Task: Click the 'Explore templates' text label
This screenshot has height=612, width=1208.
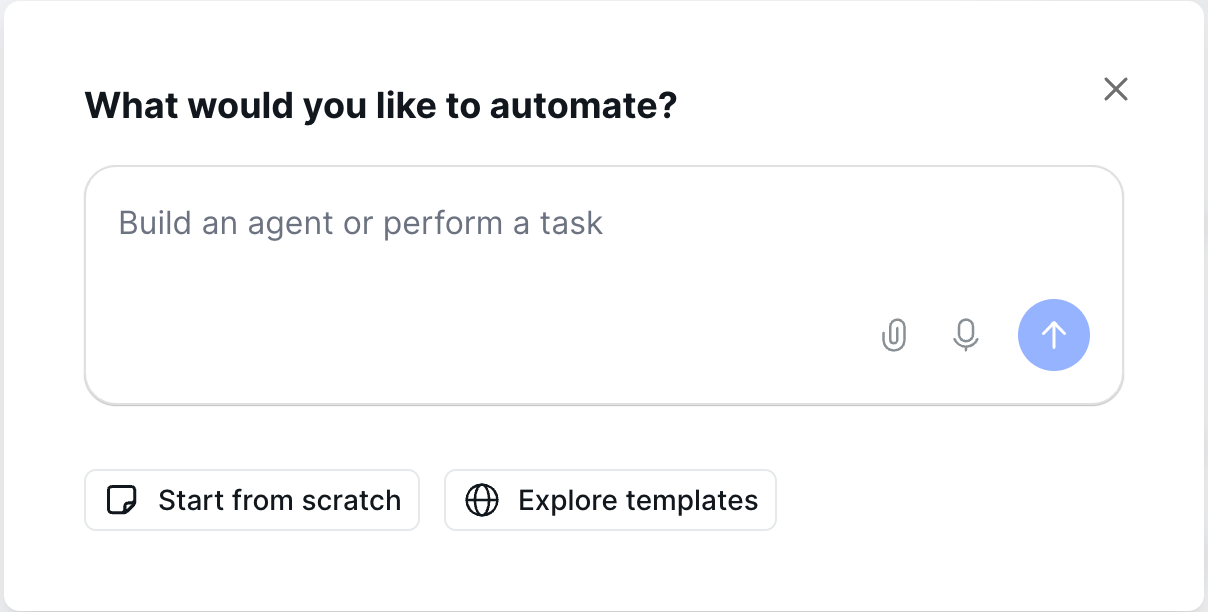Action: point(638,500)
